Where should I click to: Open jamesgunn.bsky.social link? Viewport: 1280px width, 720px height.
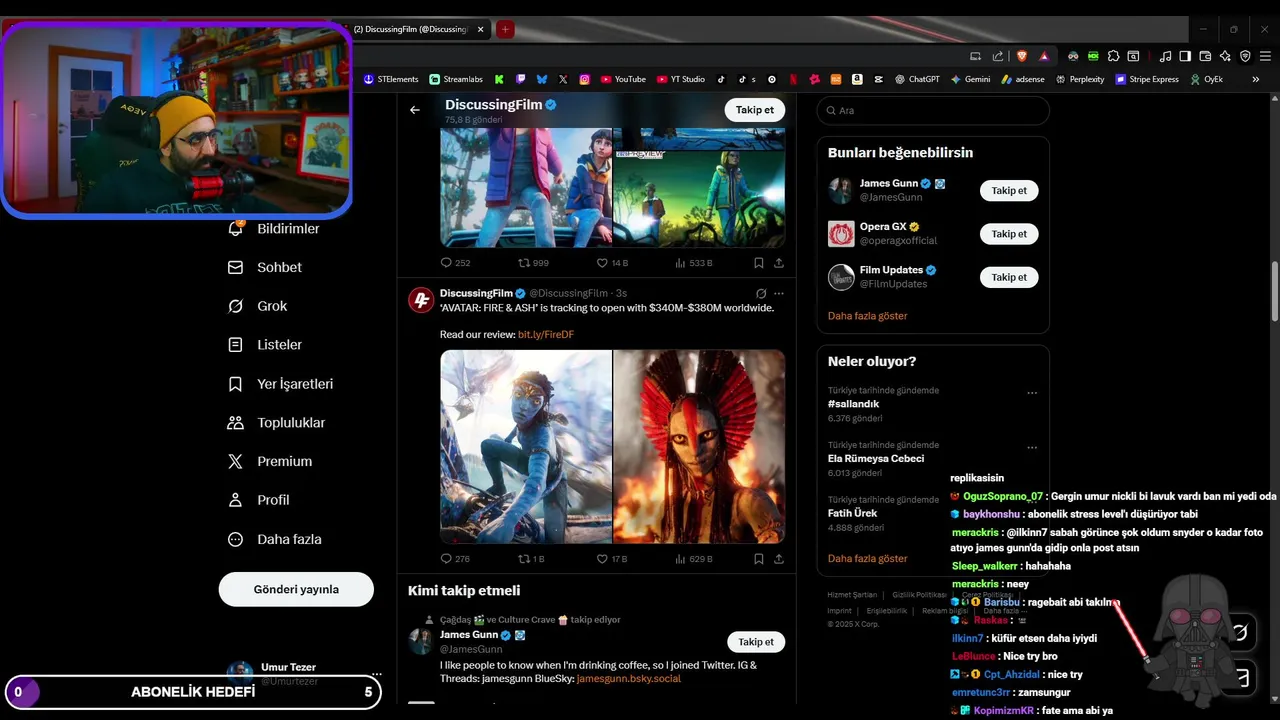coord(629,679)
